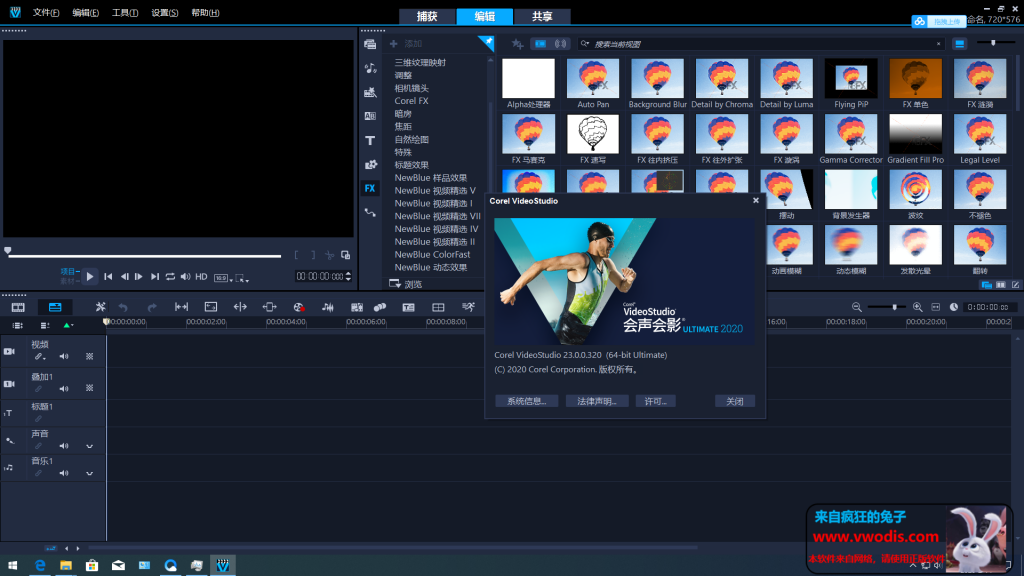Click the Undo arrow in the timeline toolbar
The height and width of the screenshot is (576, 1024).
pyautogui.click(x=123, y=307)
